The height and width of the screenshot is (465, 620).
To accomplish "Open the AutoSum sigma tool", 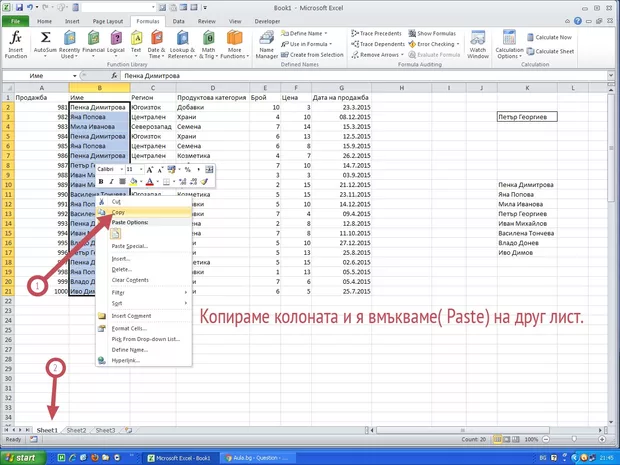I will pyautogui.click(x=44, y=44).
